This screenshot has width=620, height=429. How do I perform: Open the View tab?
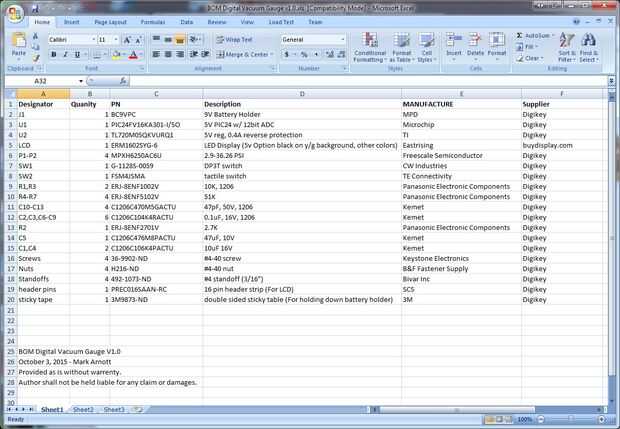[x=247, y=22]
